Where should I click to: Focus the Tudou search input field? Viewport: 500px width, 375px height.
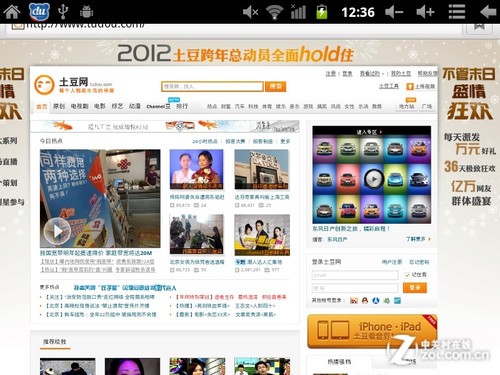coord(212,86)
